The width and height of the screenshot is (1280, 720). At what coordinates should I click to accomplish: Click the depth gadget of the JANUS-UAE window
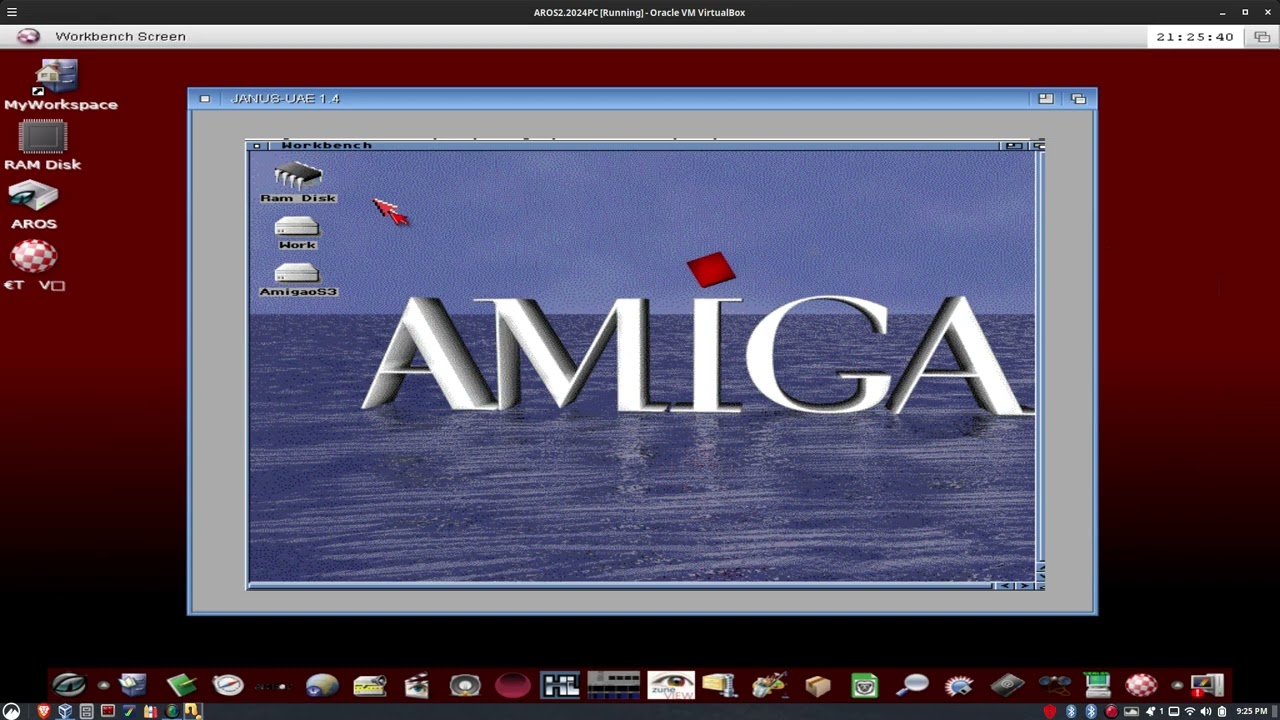pyautogui.click(x=1078, y=98)
